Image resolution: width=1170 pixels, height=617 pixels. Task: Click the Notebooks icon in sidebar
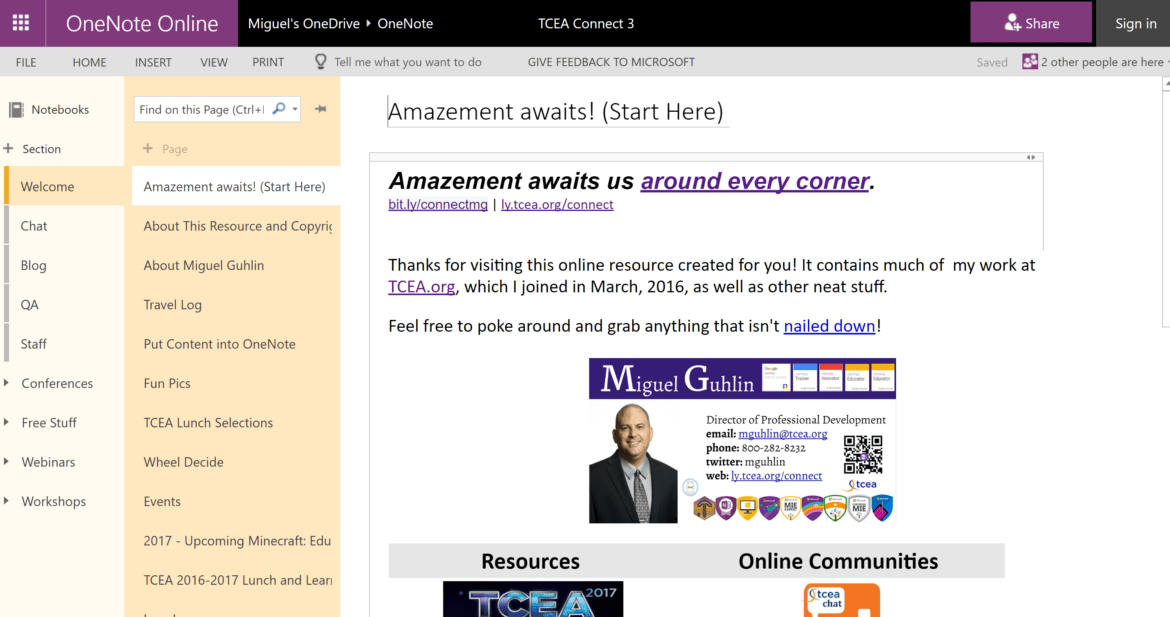click(16, 110)
